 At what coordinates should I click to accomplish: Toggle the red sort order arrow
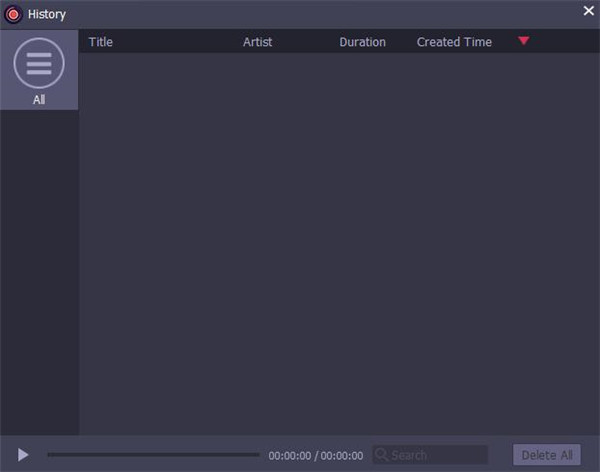523,41
